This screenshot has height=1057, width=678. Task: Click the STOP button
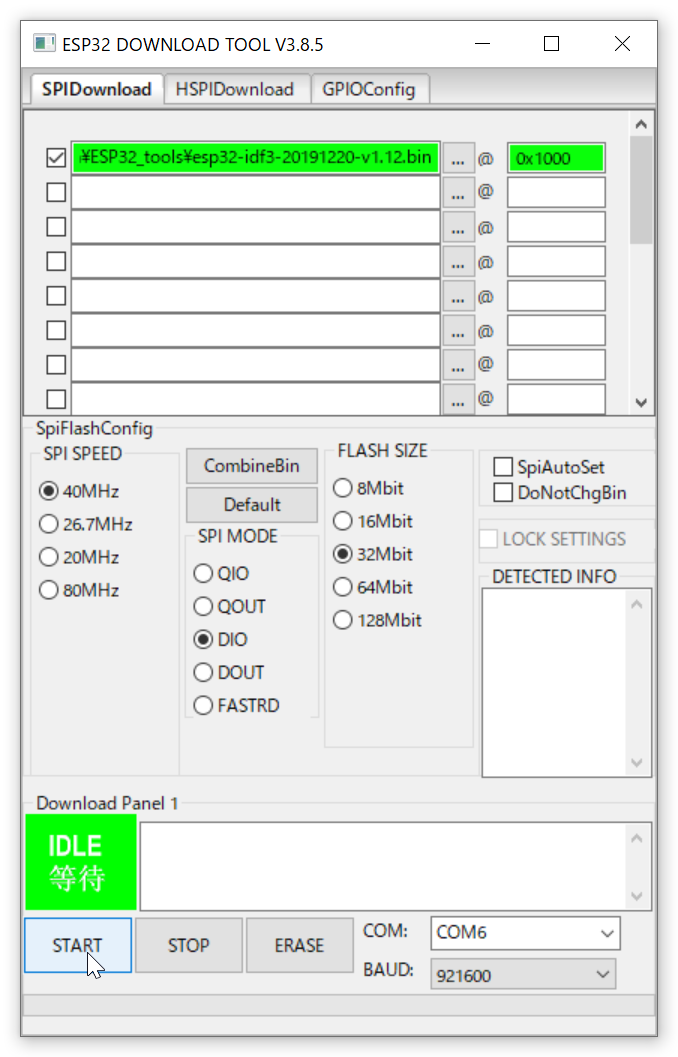[189, 945]
